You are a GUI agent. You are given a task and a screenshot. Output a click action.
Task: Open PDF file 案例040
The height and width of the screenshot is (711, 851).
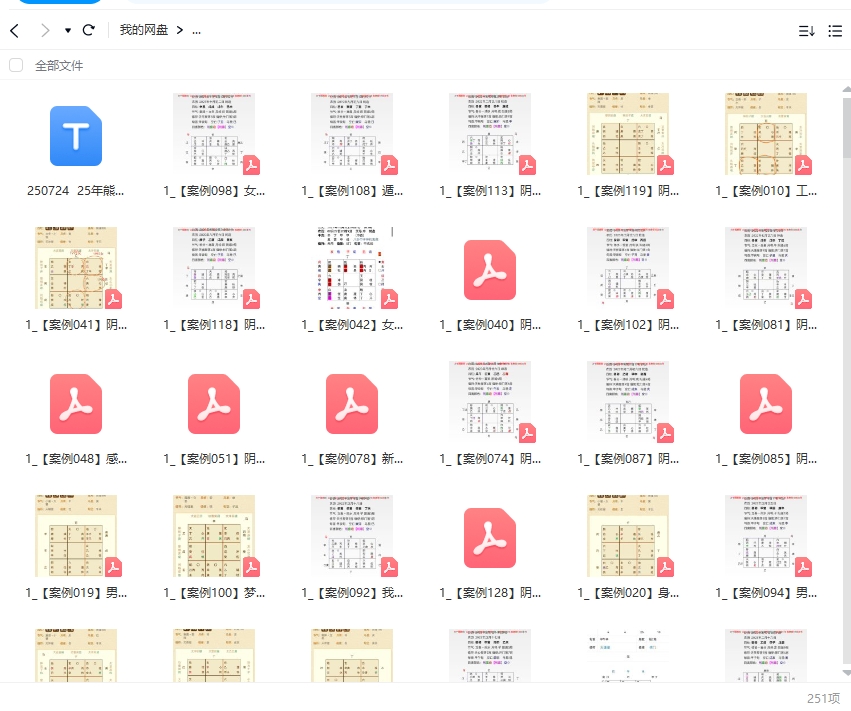pyautogui.click(x=490, y=270)
